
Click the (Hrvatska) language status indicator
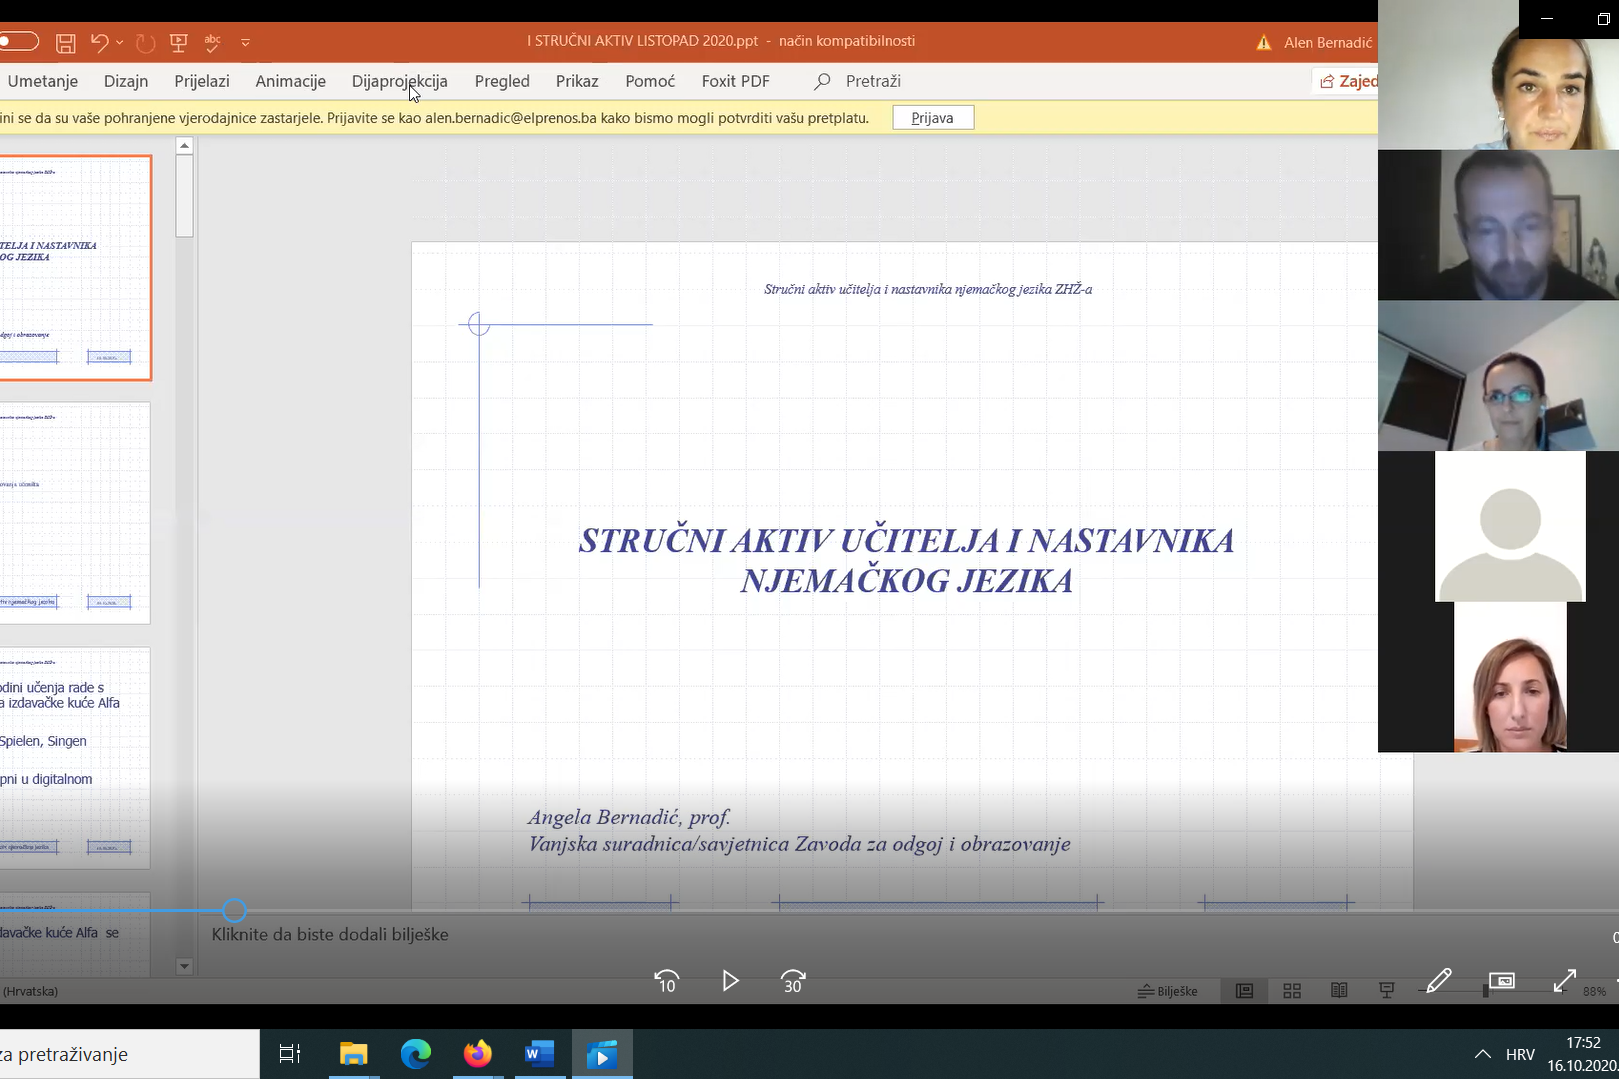pyautogui.click(x=30, y=991)
